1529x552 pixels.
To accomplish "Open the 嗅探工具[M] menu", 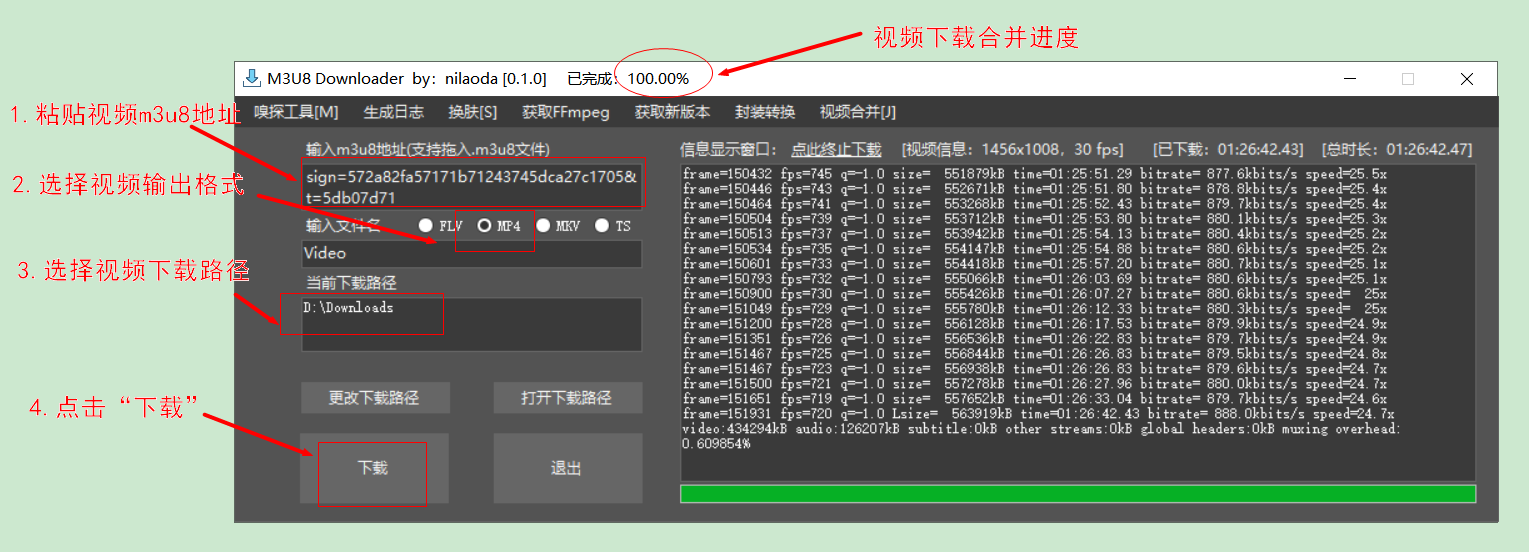I will [x=296, y=112].
